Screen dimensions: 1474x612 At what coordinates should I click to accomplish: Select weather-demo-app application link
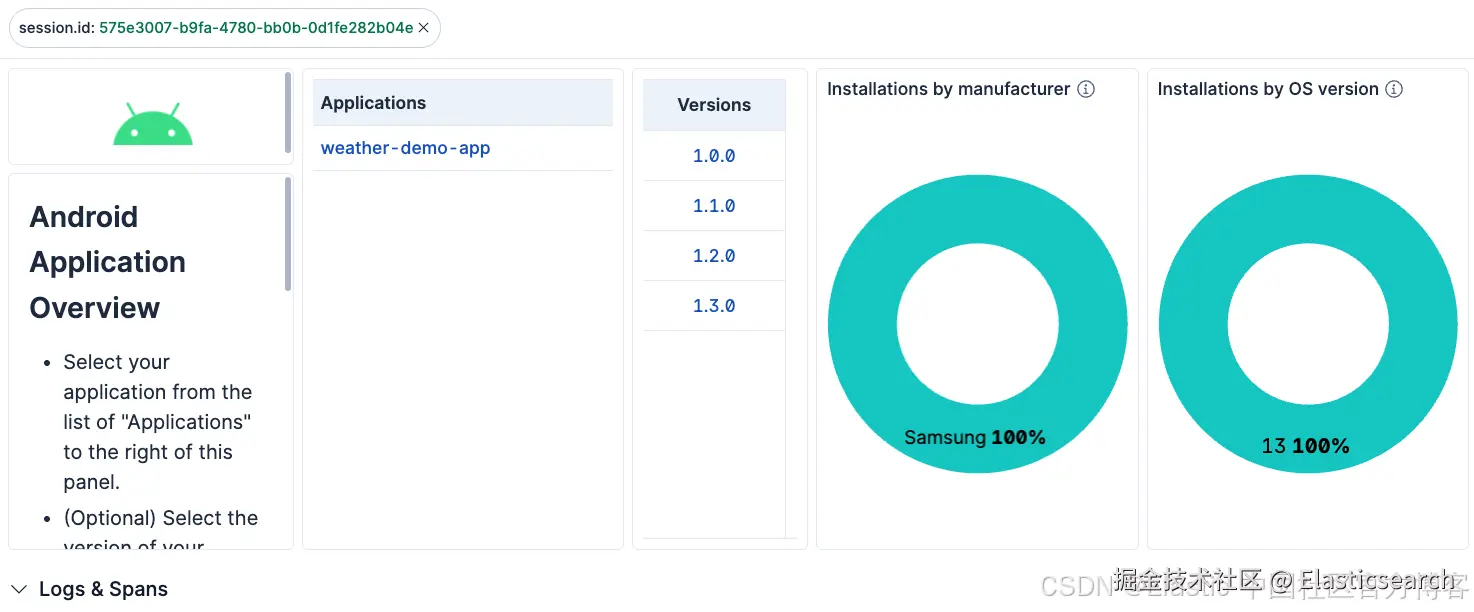coord(405,148)
